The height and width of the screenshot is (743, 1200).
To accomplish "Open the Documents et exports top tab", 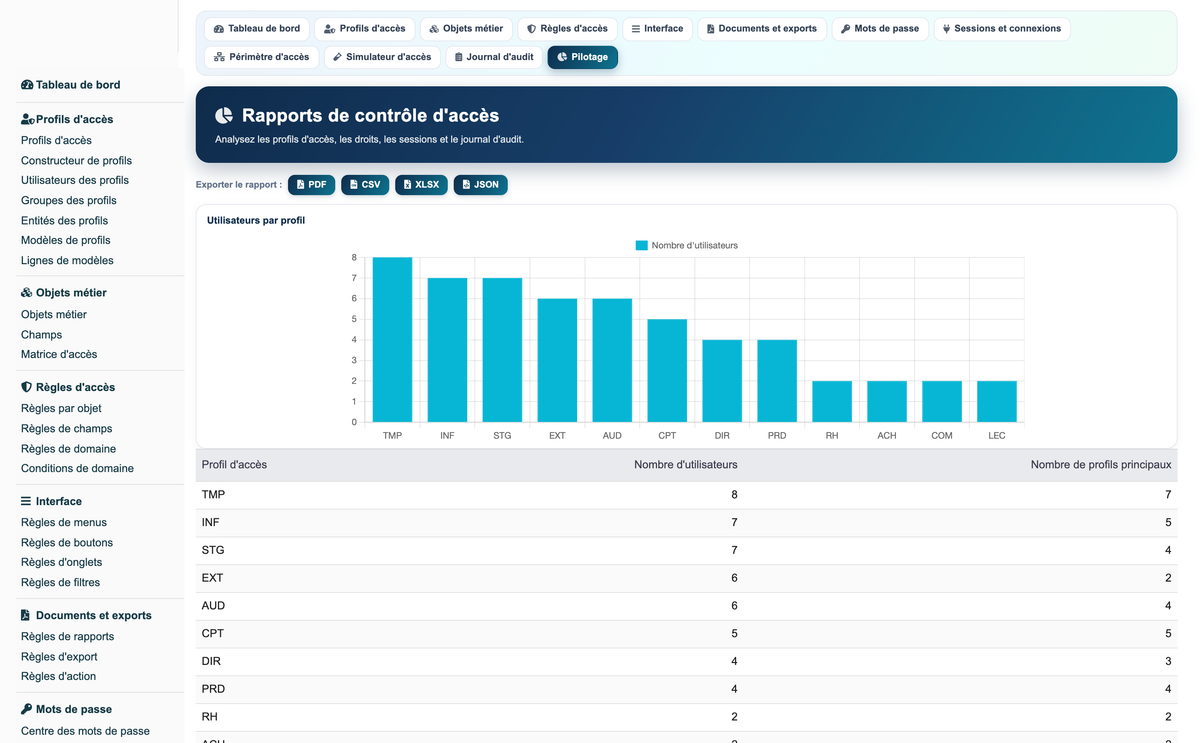I will (762, 29).
